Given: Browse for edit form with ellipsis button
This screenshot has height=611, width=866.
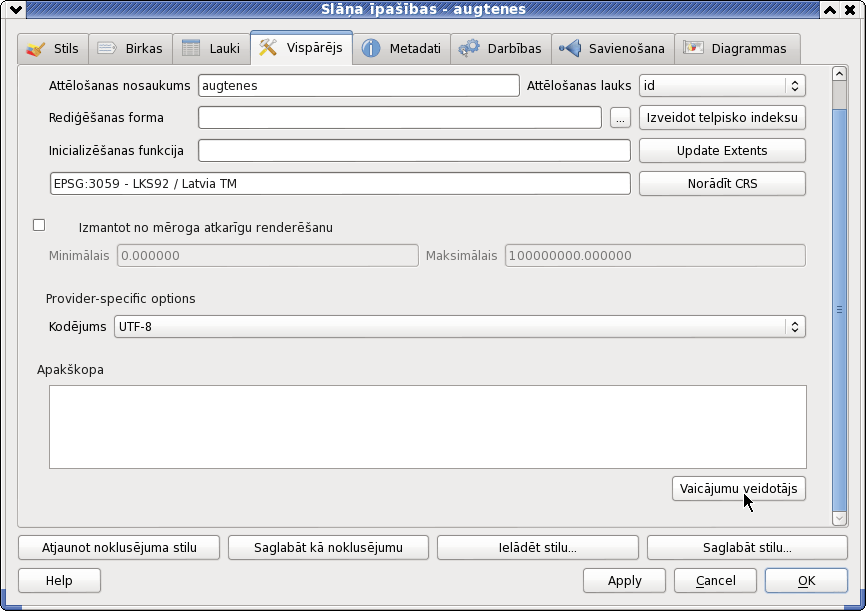Looking at the screenshot, I should (620, 118).
